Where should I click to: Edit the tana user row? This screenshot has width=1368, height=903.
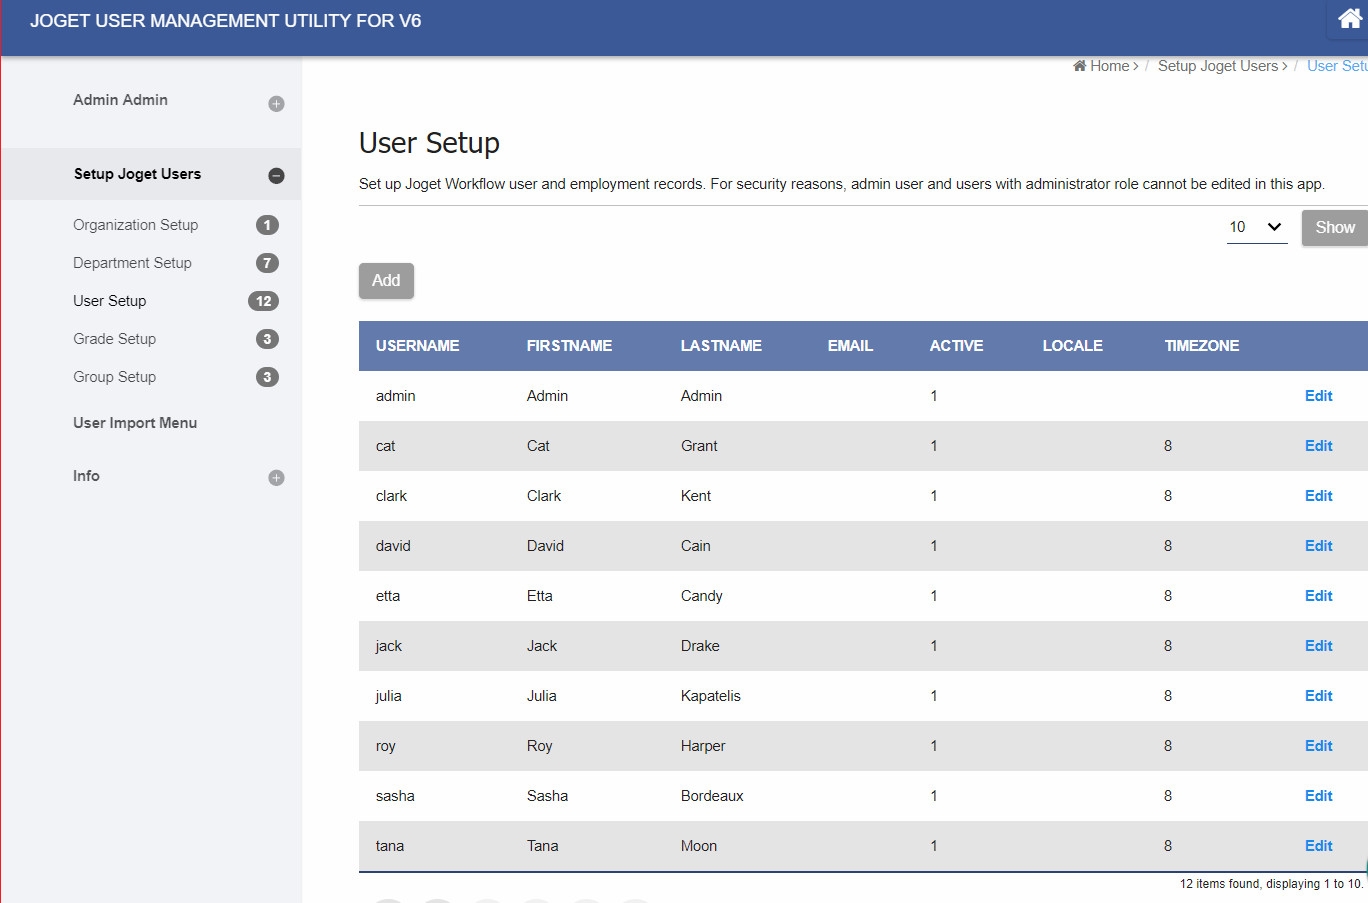[x=1318, y=846]
